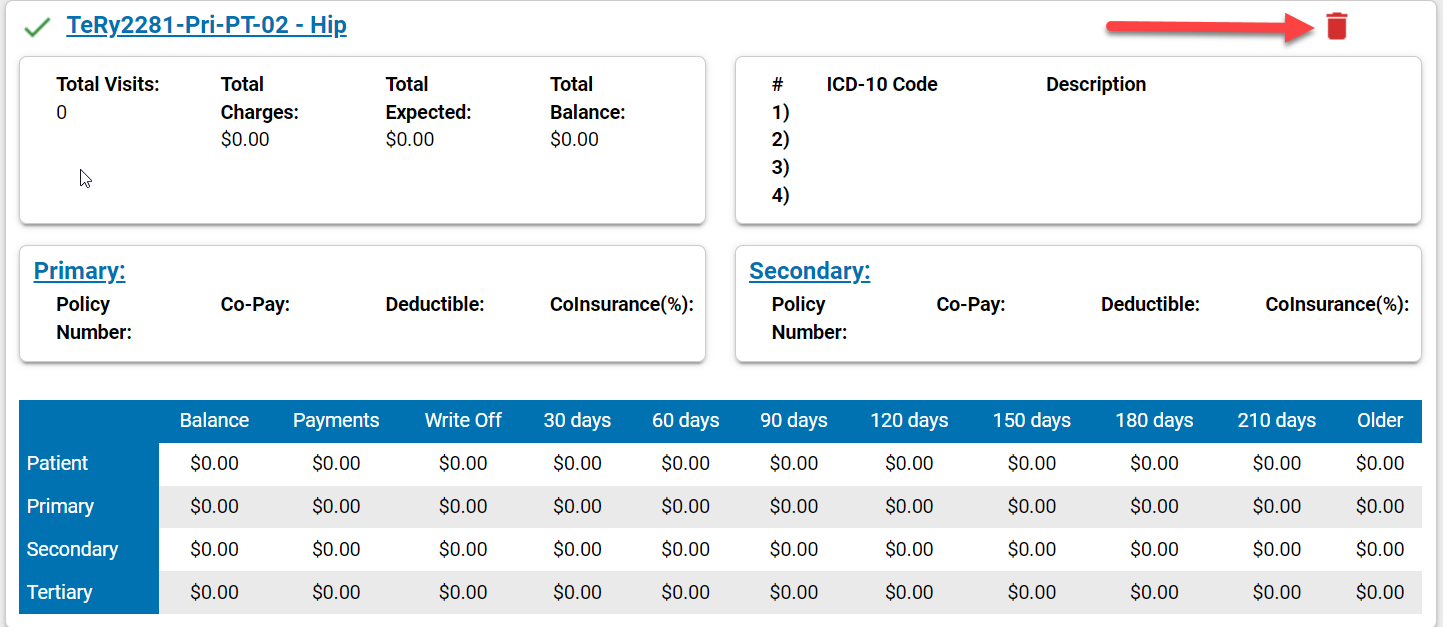Click the 90 days column header
1443x627 pixels.
794,421
